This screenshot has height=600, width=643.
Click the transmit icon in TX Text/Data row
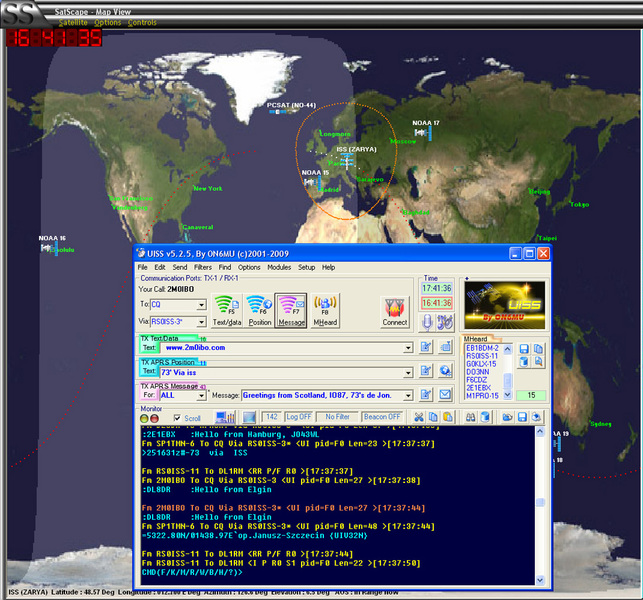(445, 347)
